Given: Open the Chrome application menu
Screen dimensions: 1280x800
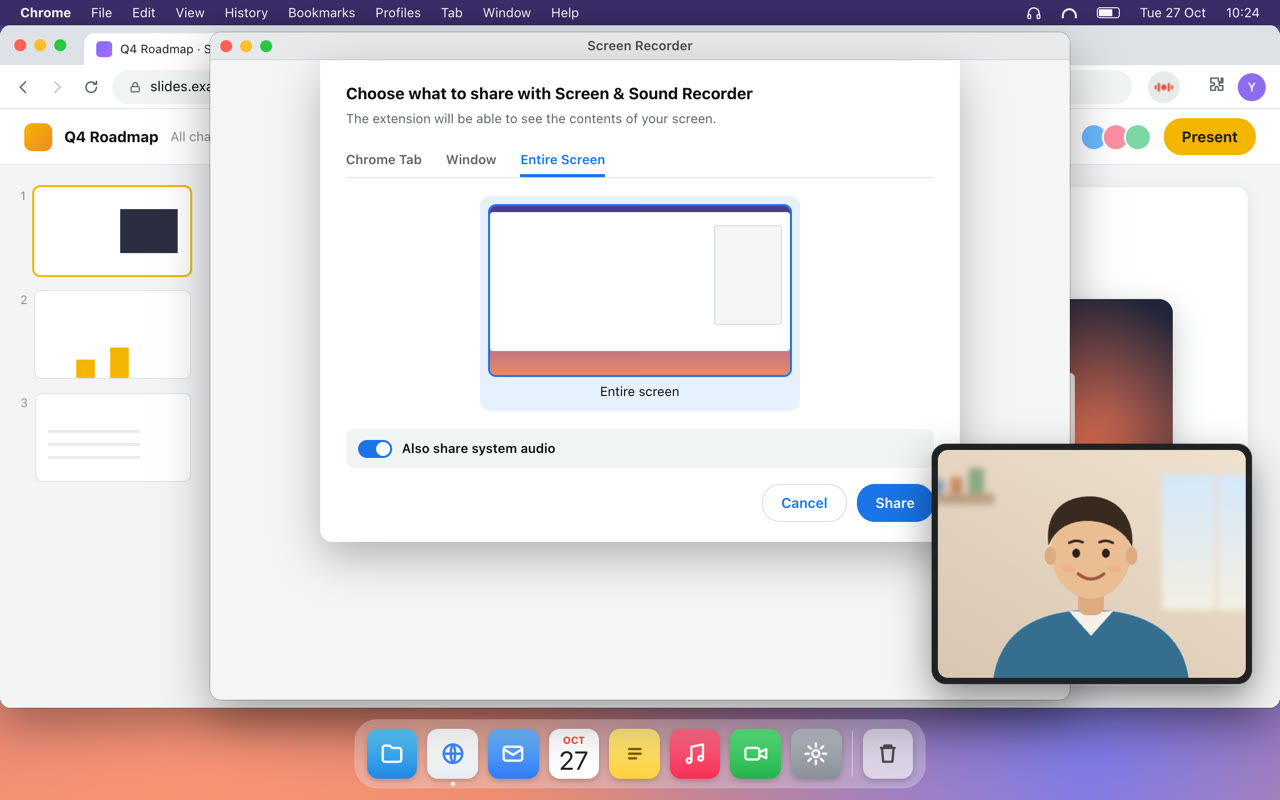Looking at the screenshot, I should [45, 13].
